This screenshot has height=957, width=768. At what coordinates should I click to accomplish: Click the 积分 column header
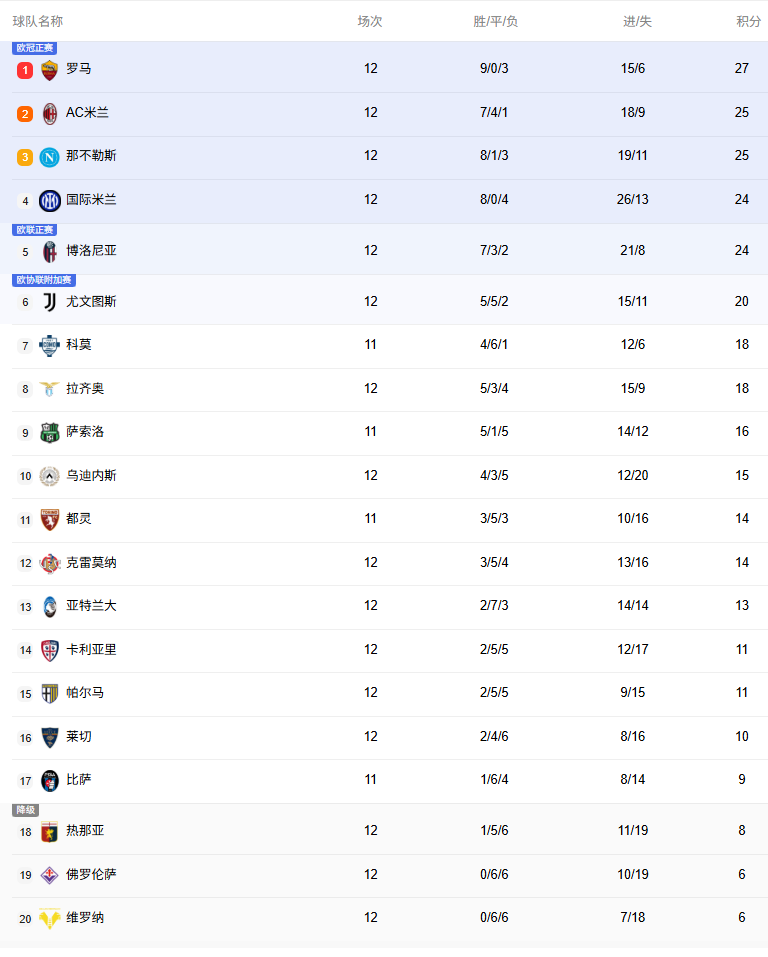click(x=748, y=21)
